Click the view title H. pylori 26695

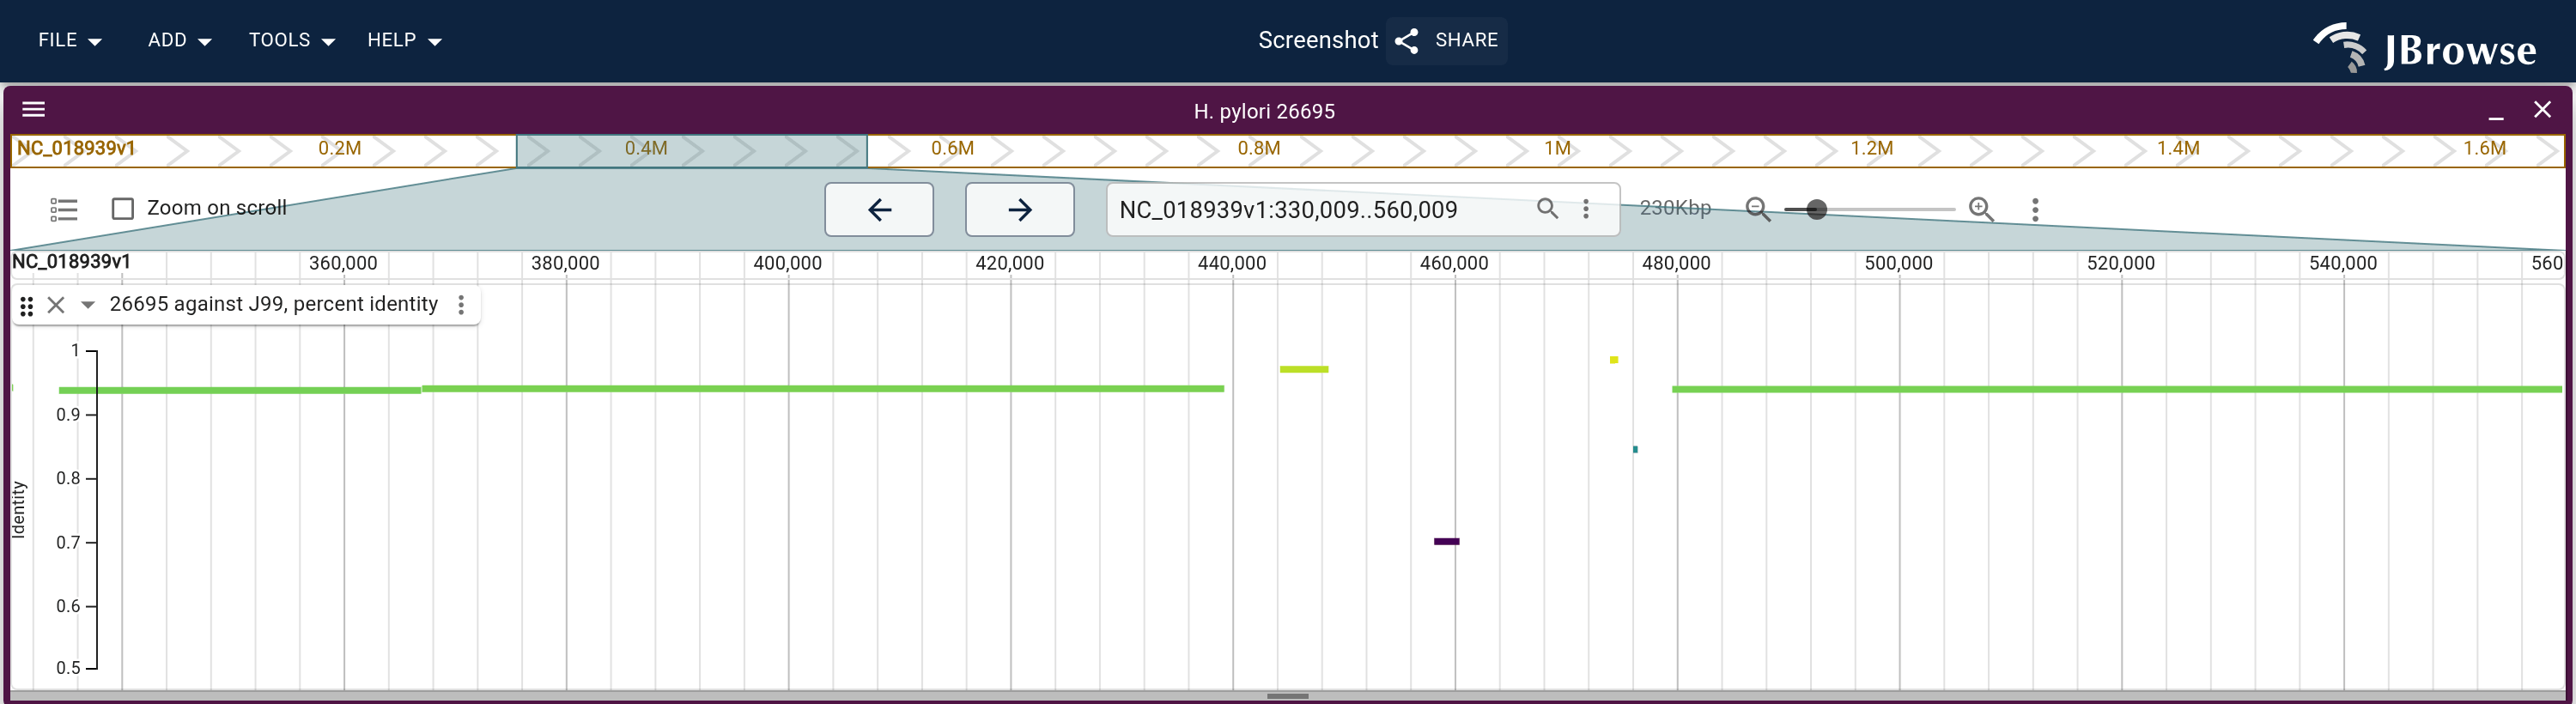click(1264, 111)
